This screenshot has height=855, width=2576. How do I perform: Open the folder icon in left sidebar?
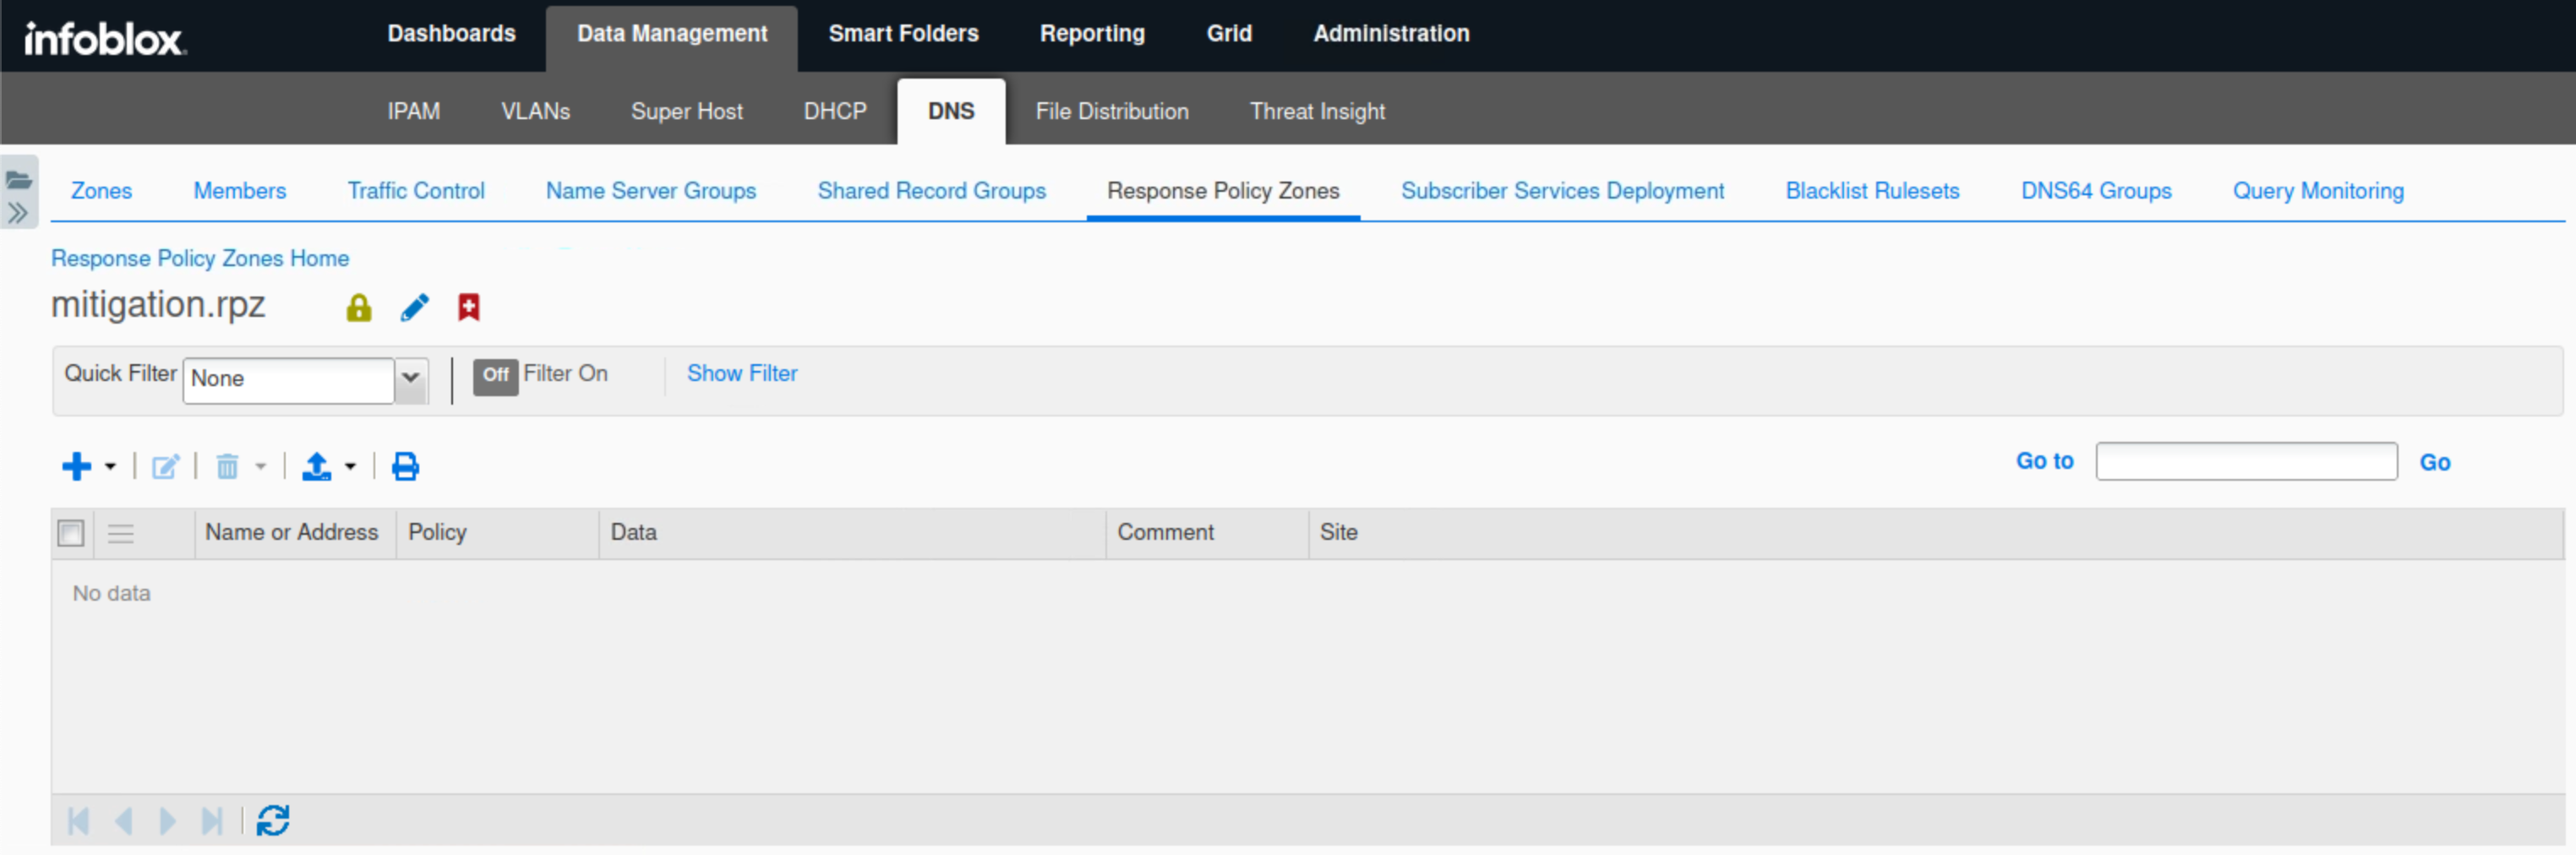pyautogui.click(x=19, y=180)
